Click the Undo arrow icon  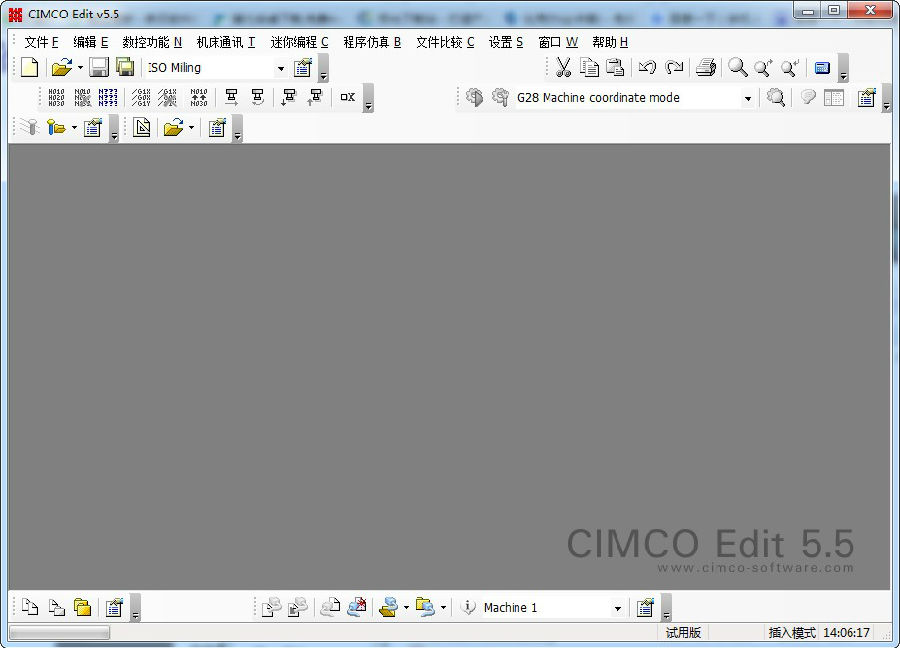[647, 68]
